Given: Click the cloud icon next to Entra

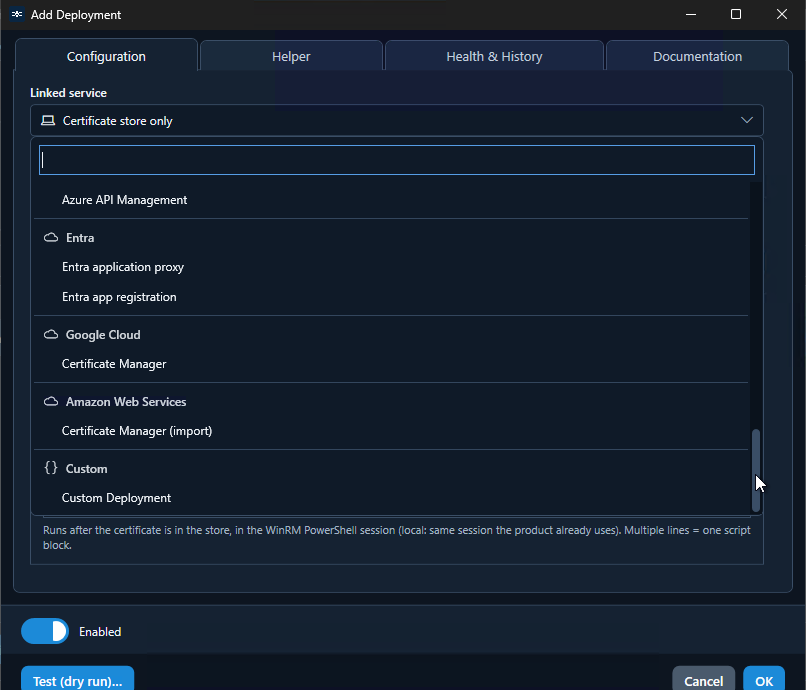Looking at the screenshot, I should point(51,238).
